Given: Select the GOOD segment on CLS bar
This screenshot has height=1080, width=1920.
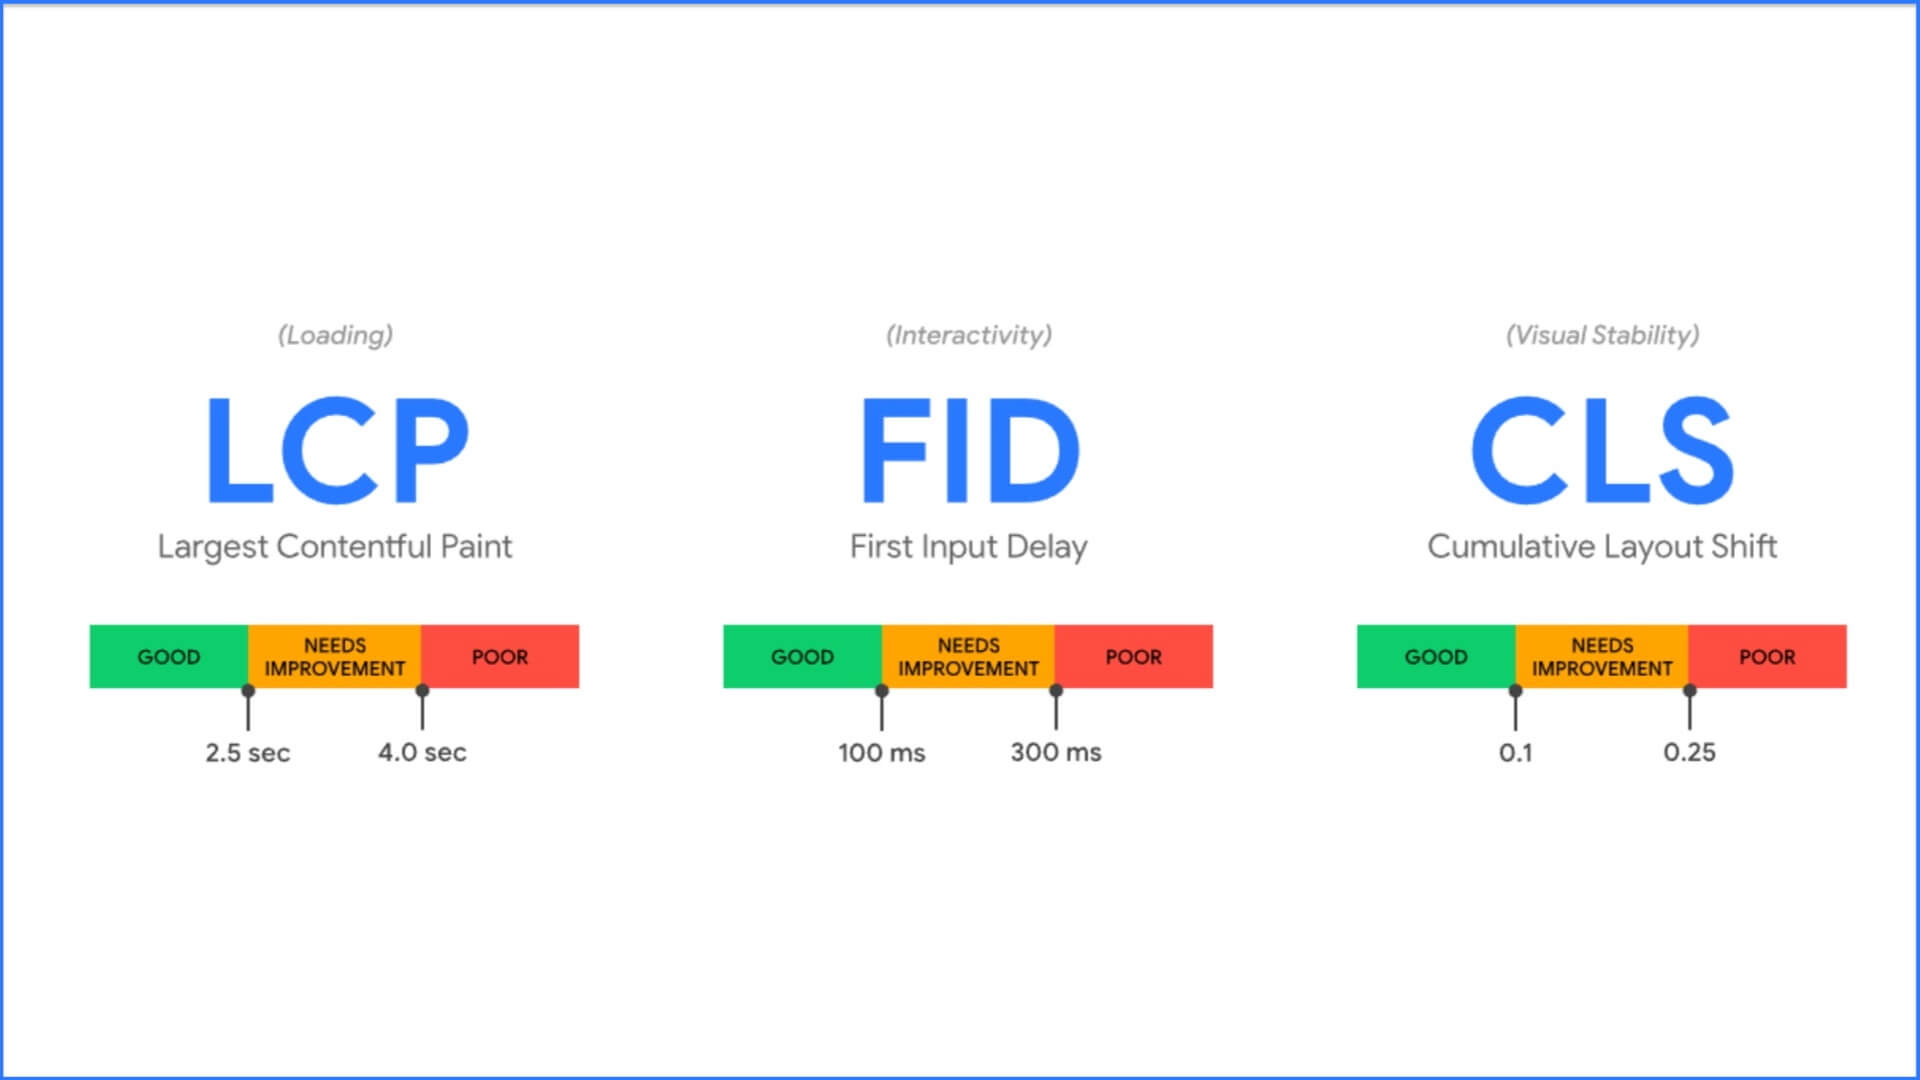Looking at the screenshot, I should tap(1436, 655).
